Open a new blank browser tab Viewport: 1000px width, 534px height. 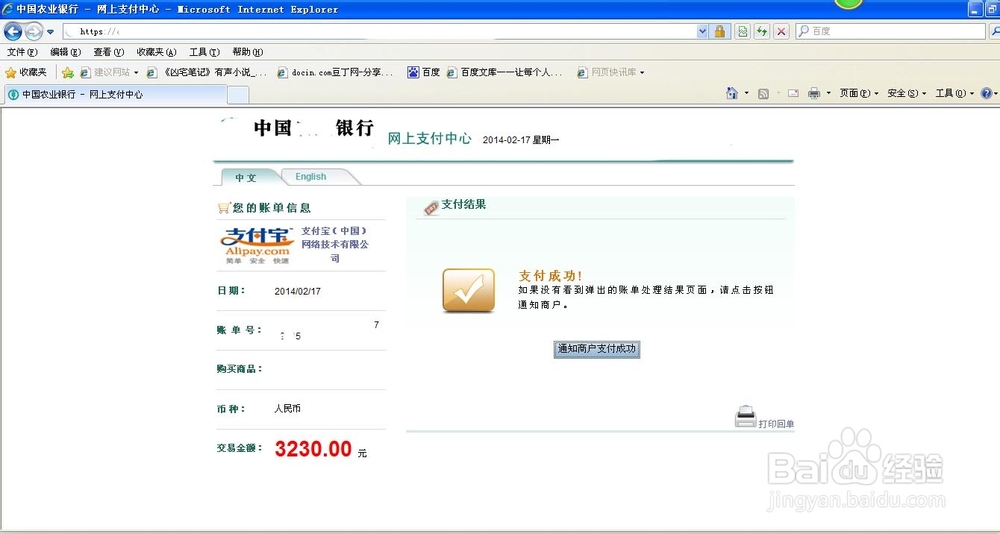pos(238,95)
